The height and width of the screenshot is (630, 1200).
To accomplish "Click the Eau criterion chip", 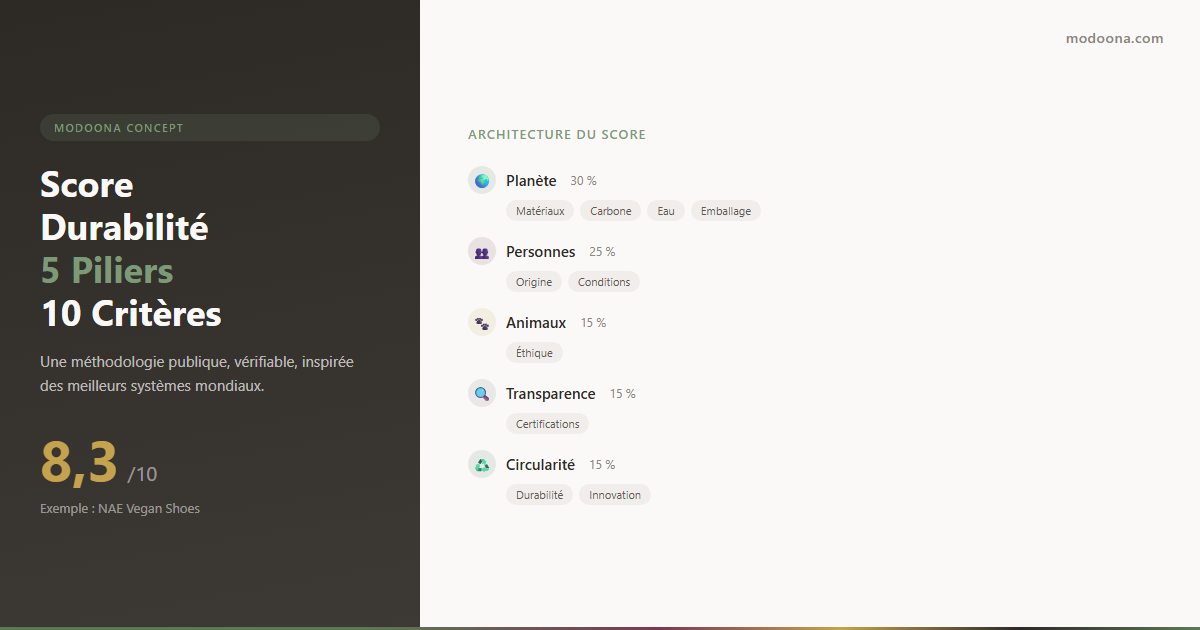I will [666, 211].
